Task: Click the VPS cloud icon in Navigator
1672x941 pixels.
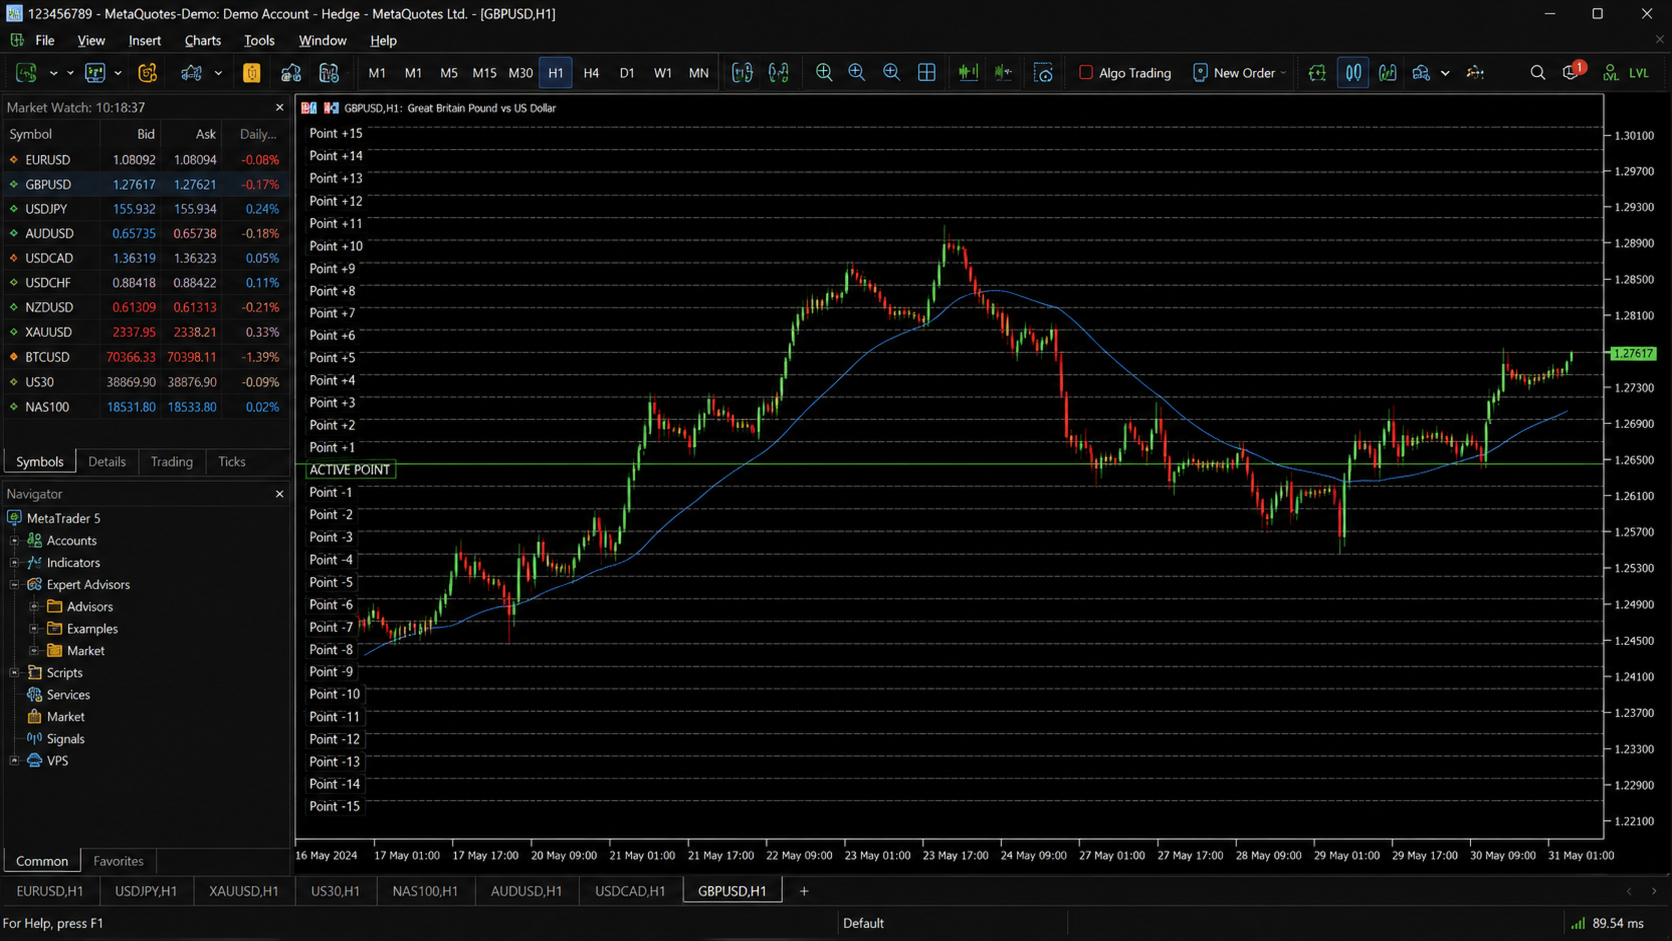Action: [35, 760]
